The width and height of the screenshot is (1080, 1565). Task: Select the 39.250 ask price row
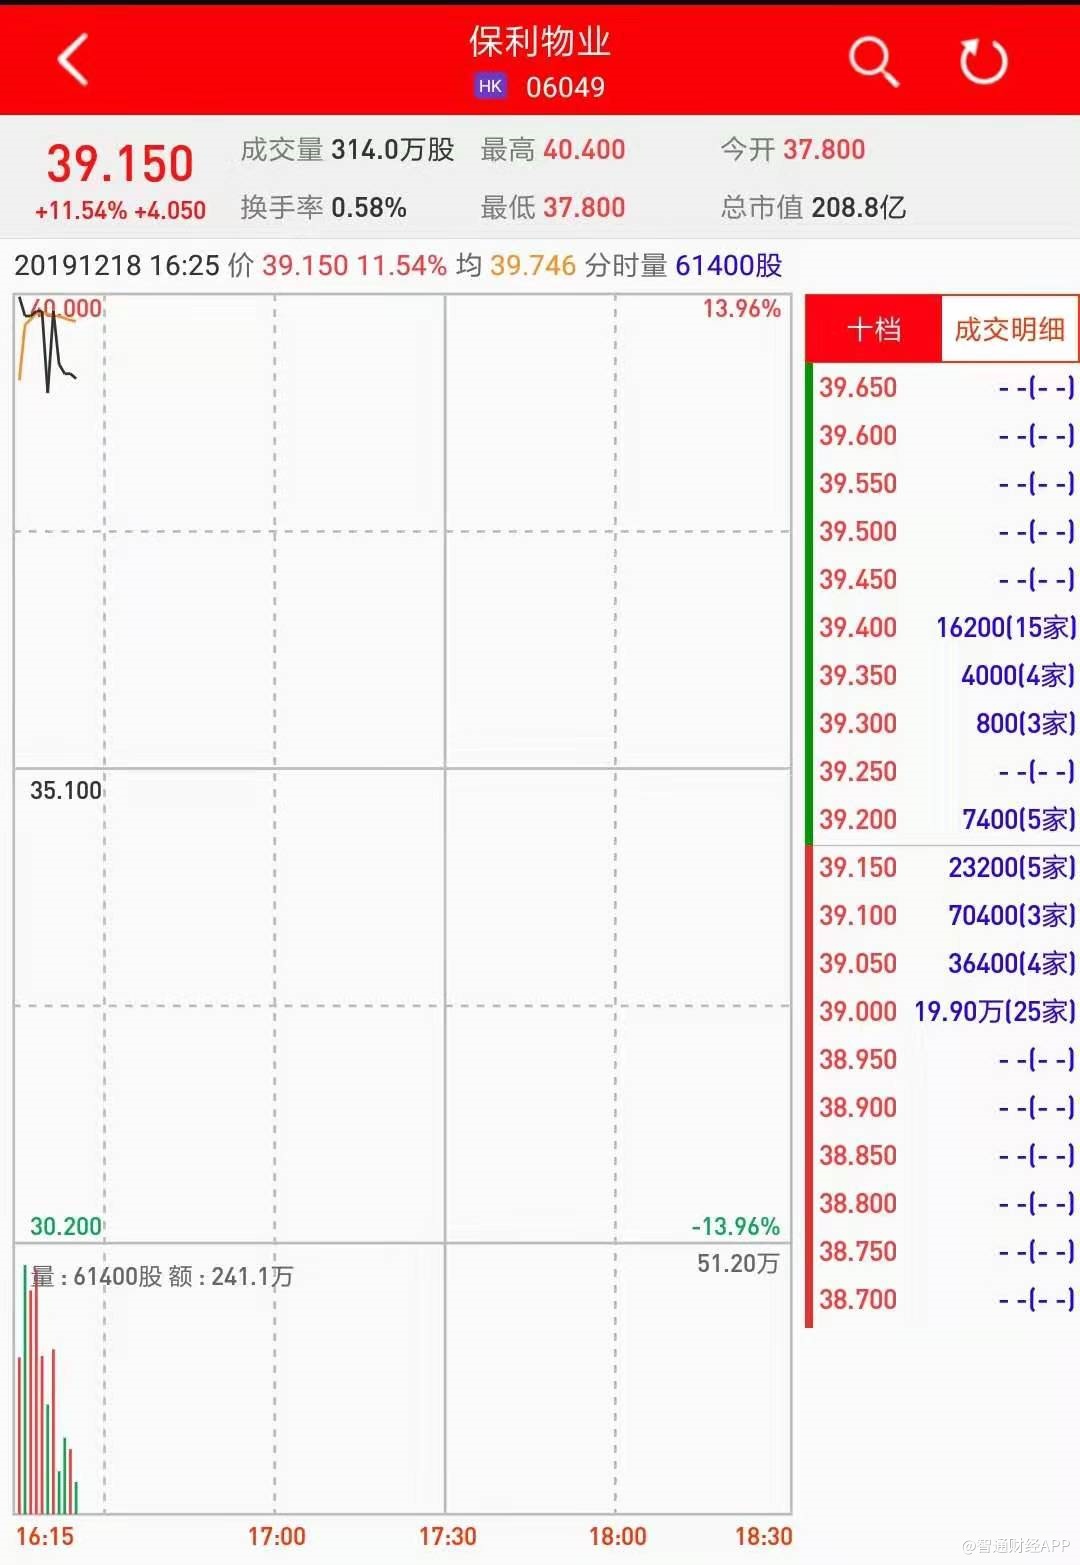pyautogui.click(x=944, y=771)
